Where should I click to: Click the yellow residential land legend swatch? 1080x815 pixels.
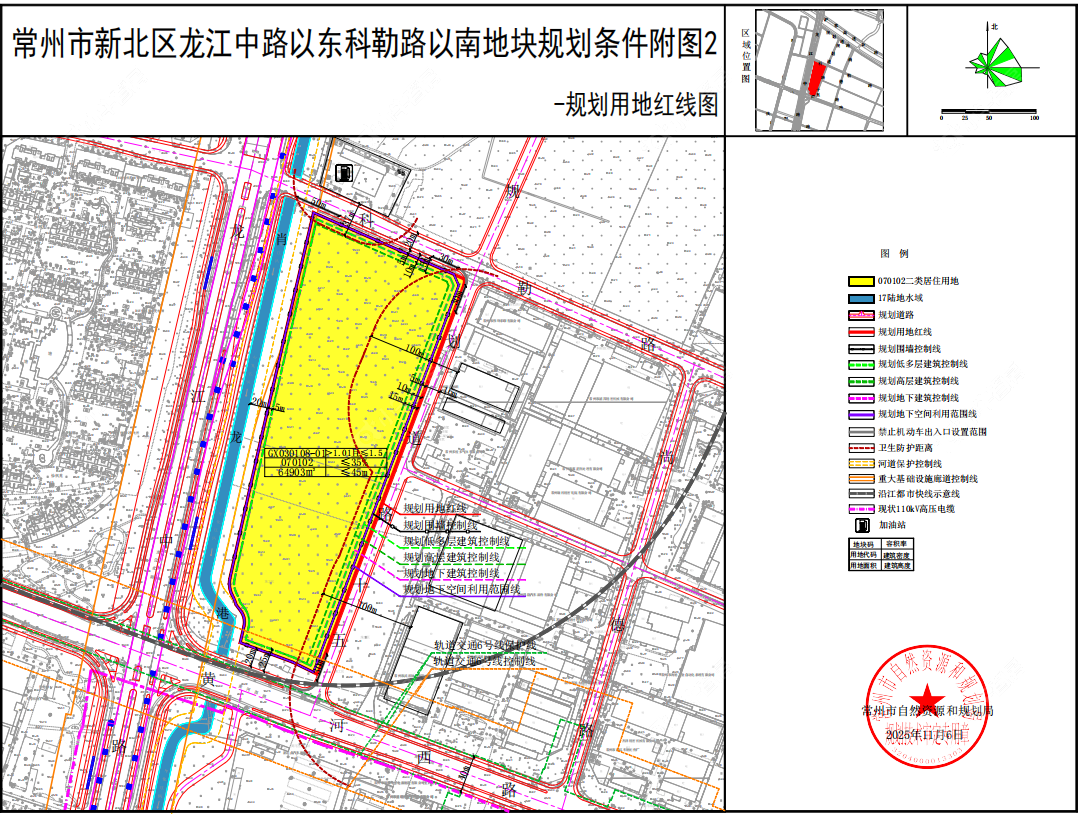tap(860, 281)
